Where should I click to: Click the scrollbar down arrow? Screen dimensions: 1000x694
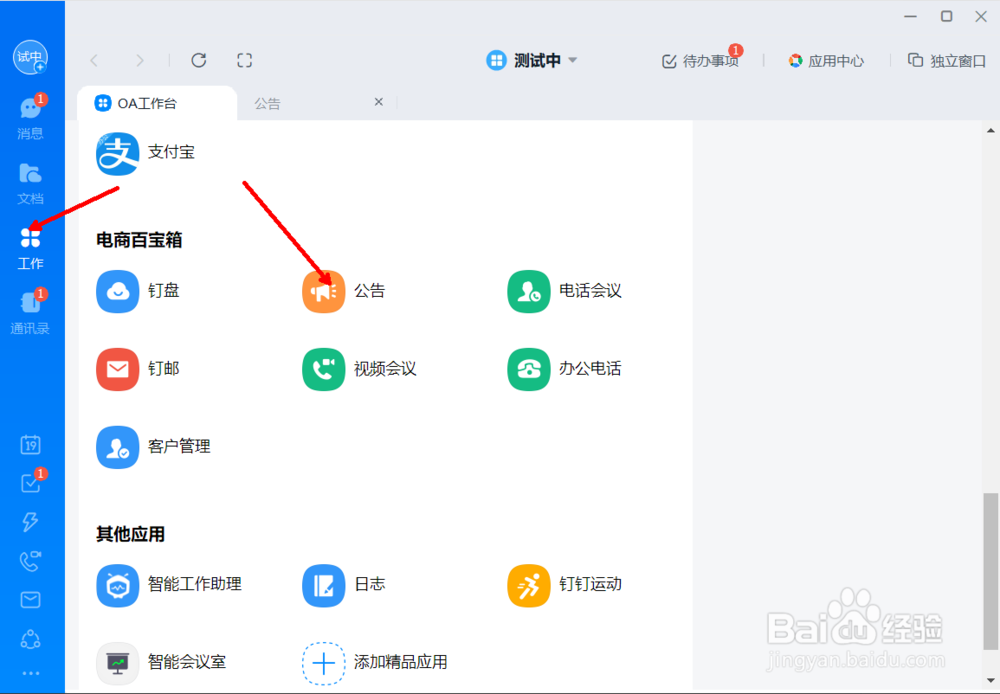[990, 681]
